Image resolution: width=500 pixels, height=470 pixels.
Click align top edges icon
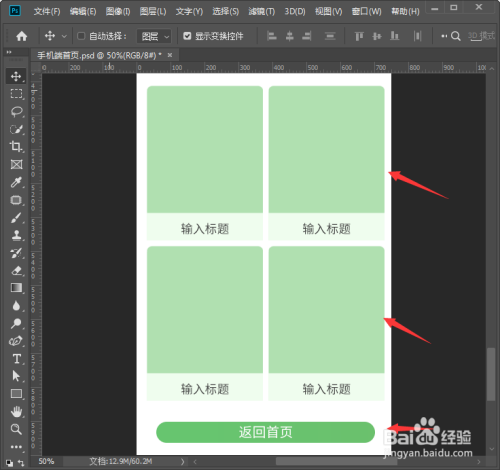pyautogui.click(x=359, y=36)
